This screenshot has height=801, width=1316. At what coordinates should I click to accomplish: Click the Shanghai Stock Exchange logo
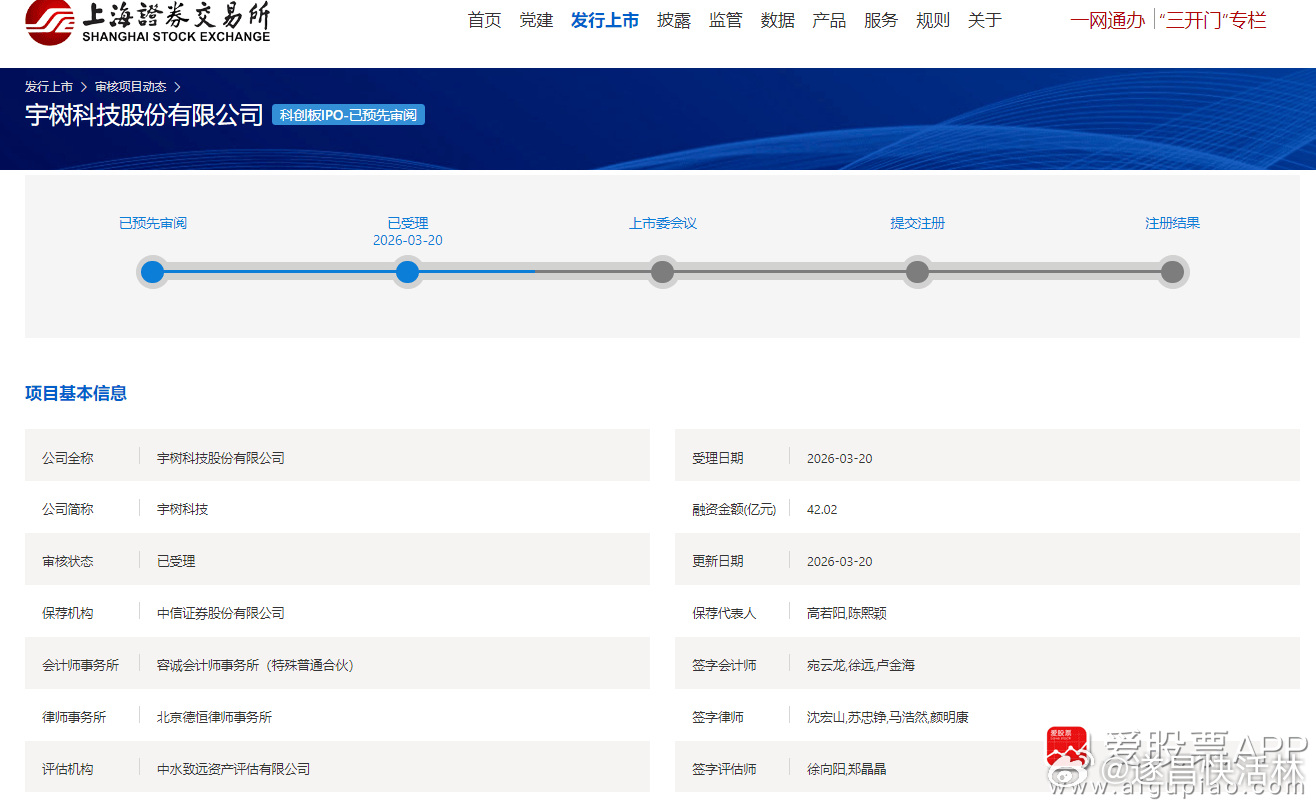click(148, 23)
